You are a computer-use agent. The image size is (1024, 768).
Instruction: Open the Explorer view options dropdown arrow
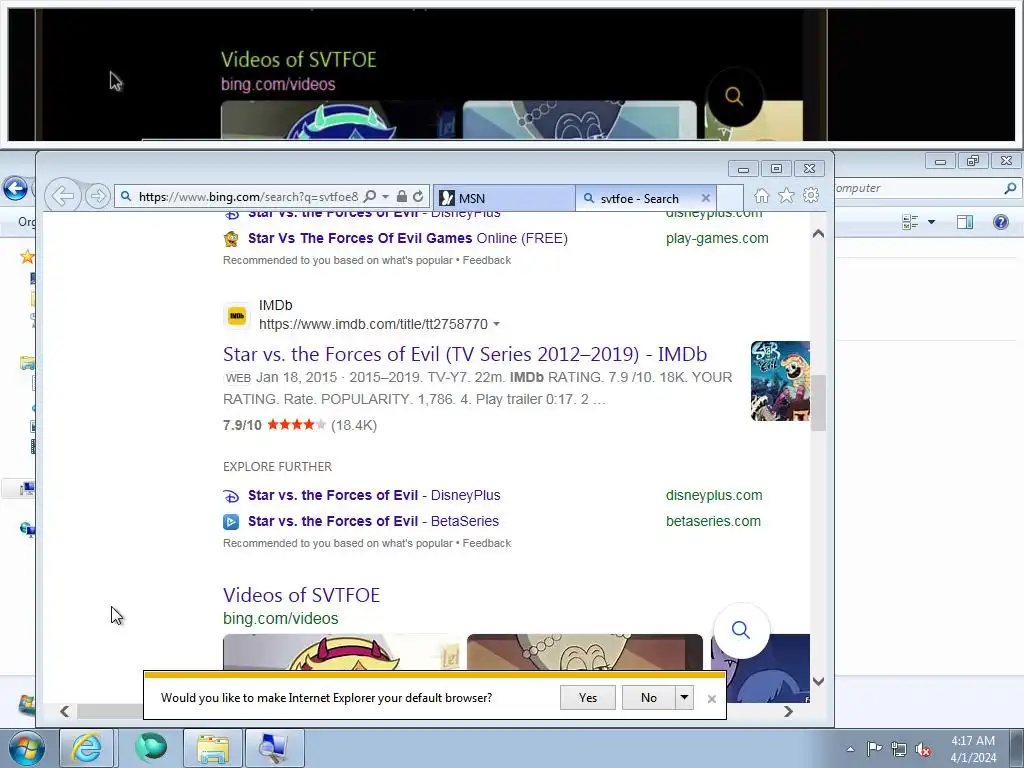click(x=931, y=222)
